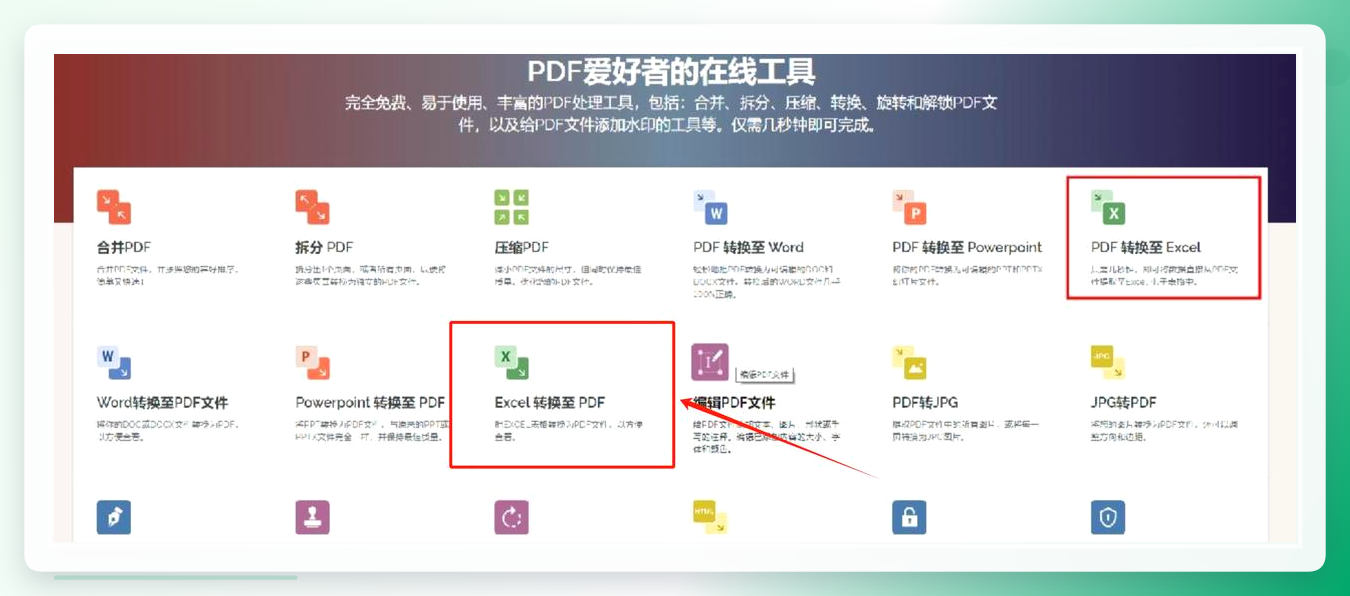Click the description under 合并PDF
Image resolution: width=1350 pixels, height=596 pixels.
168,276
